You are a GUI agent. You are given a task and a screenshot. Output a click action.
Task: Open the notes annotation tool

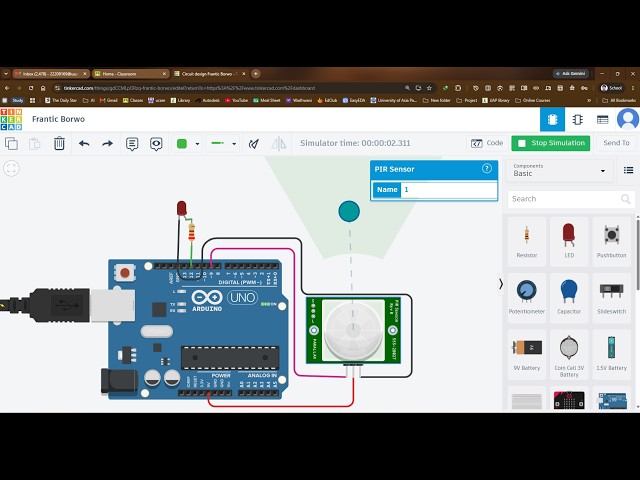(132, 144)
